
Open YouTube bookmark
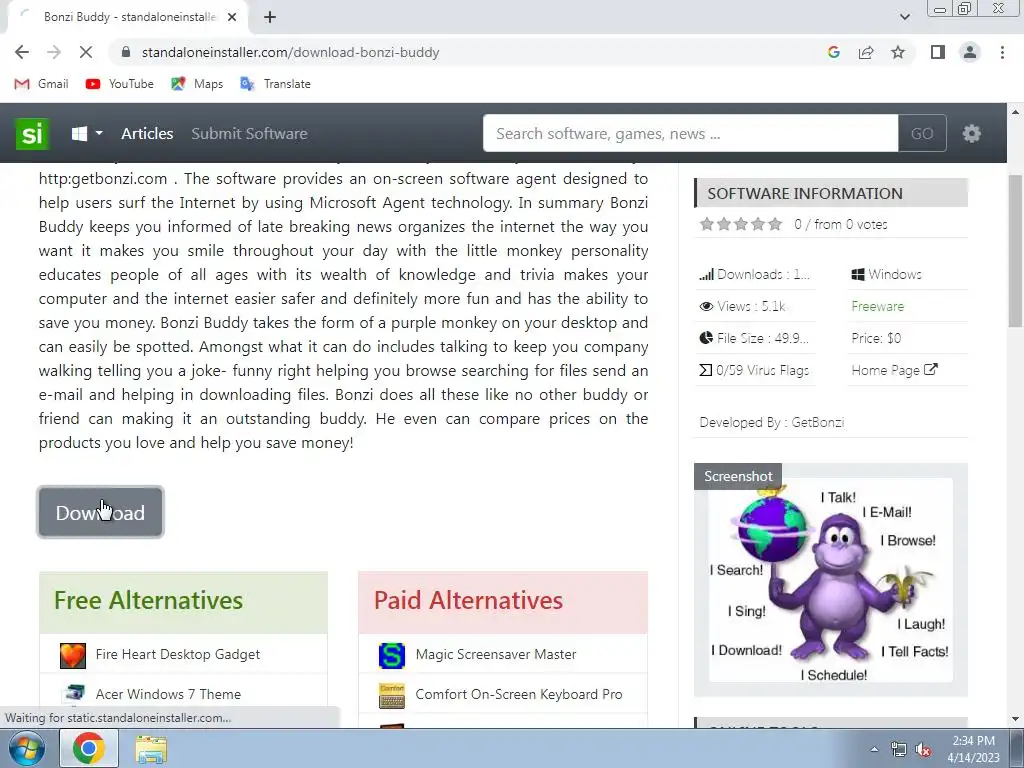click(120, 84)
